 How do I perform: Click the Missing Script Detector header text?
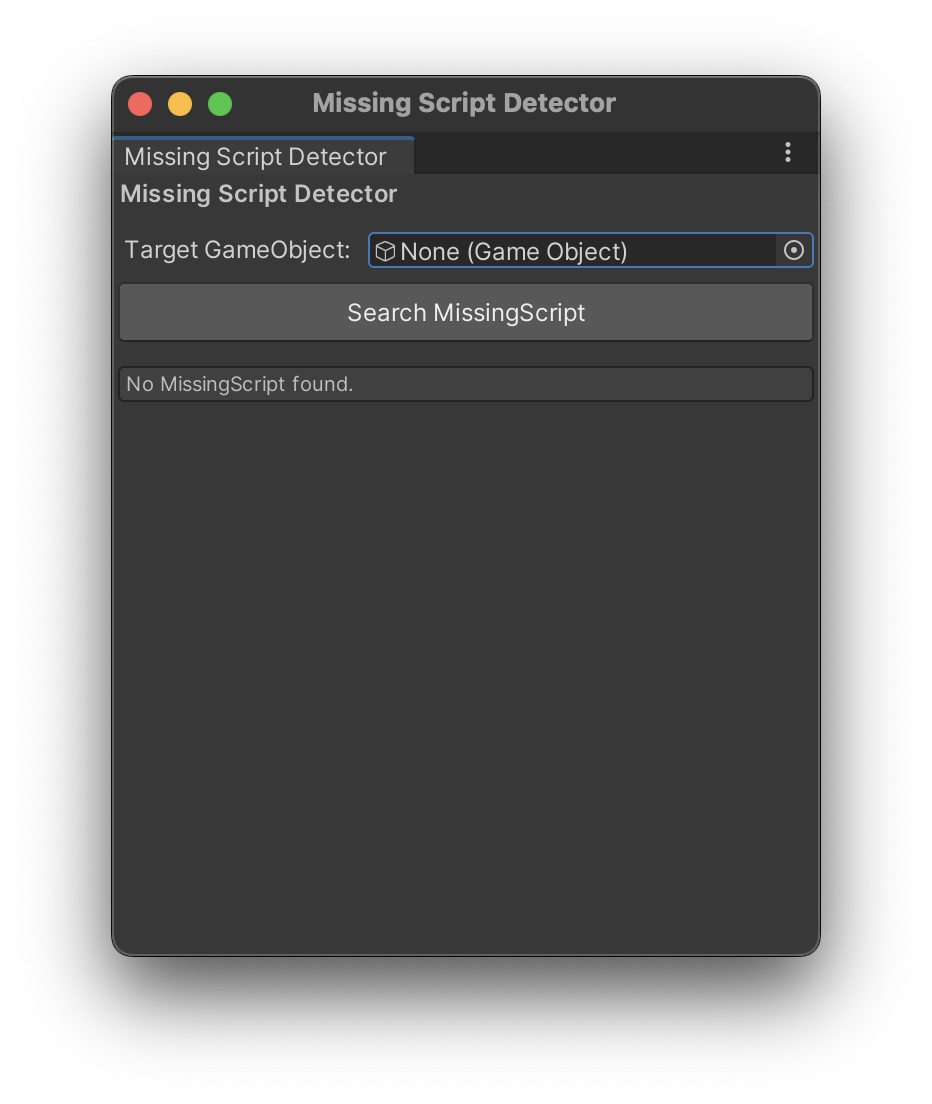(x=258, y=193)
